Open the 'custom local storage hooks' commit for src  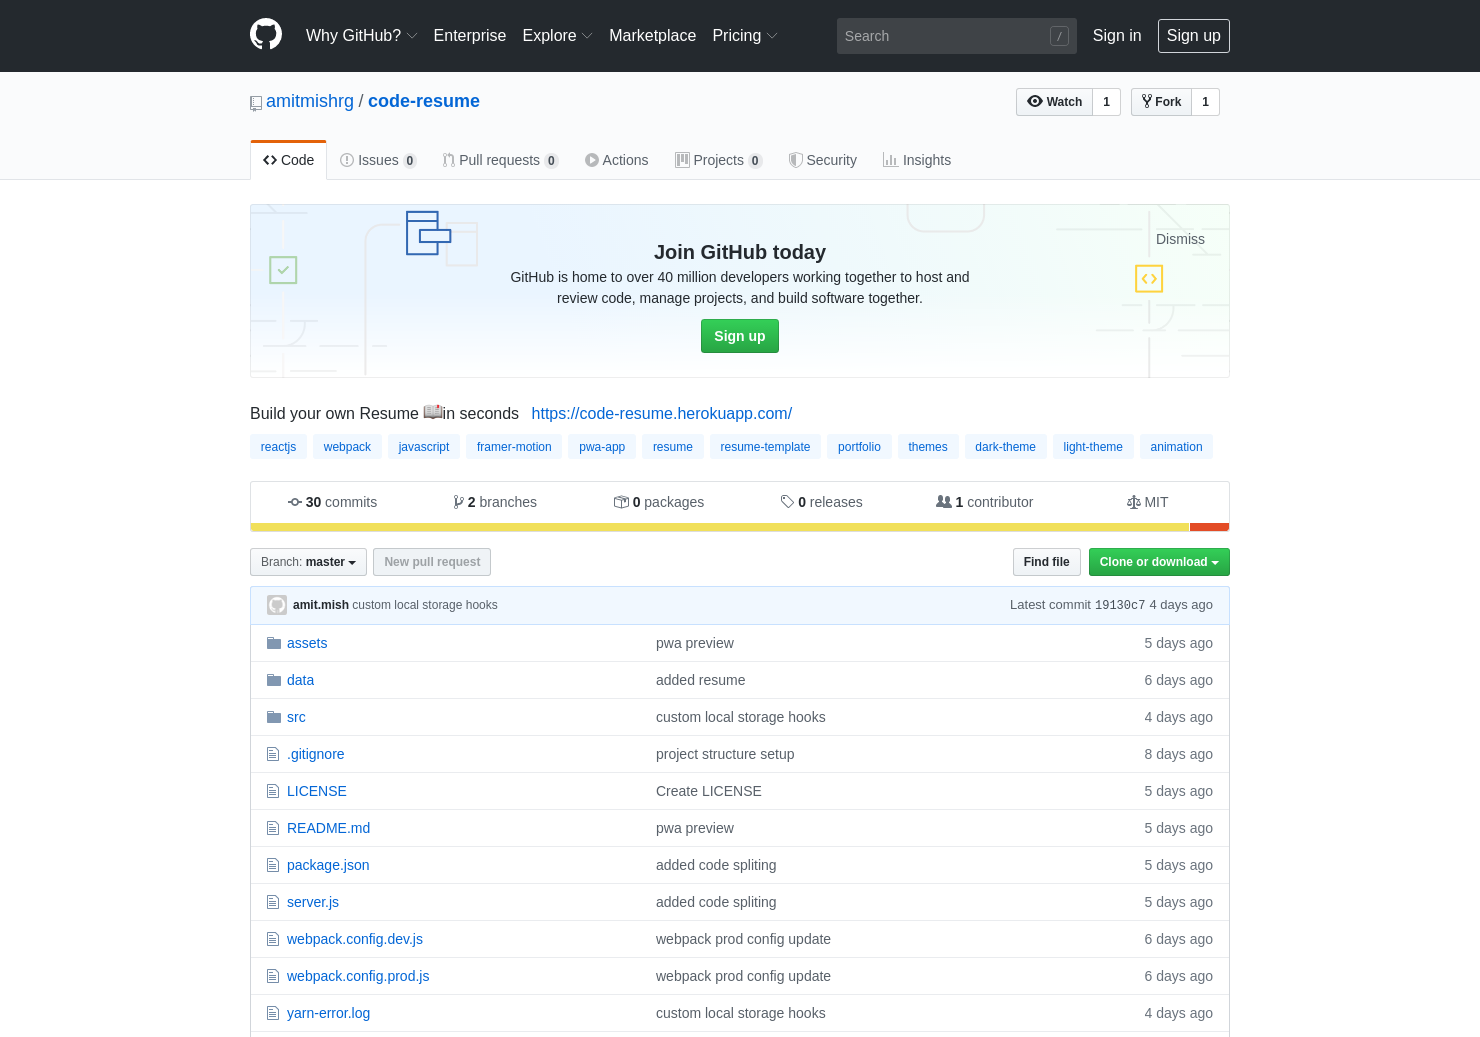[x=741, y=717]
